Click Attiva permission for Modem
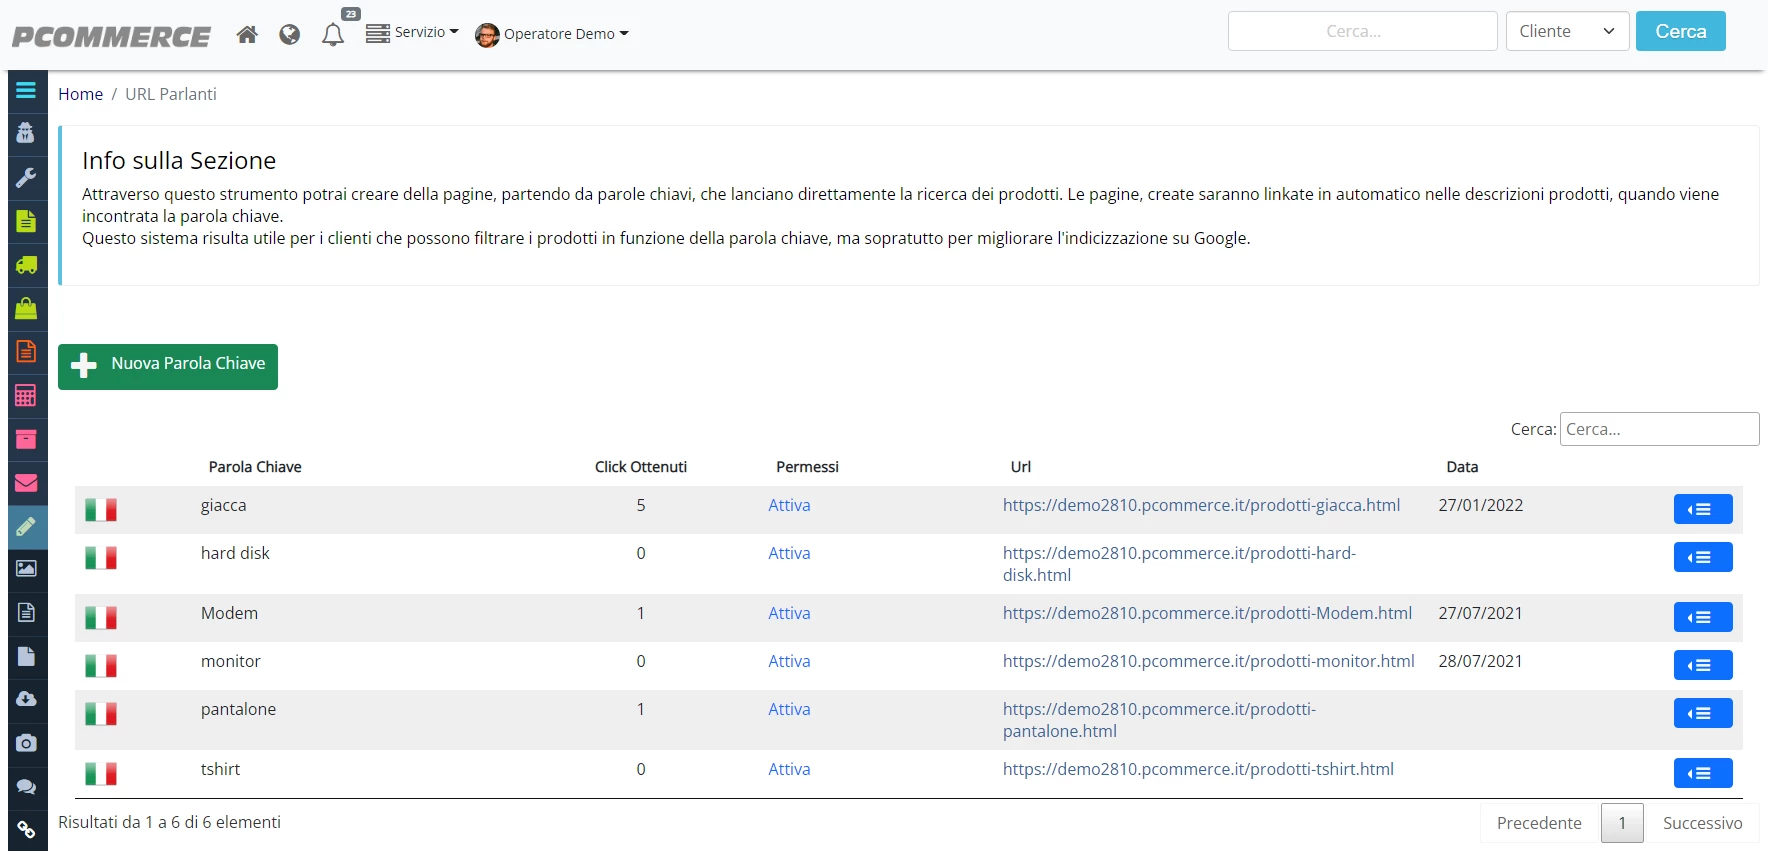This screenshot has height=851, width=1768. (x=789, y=613)
